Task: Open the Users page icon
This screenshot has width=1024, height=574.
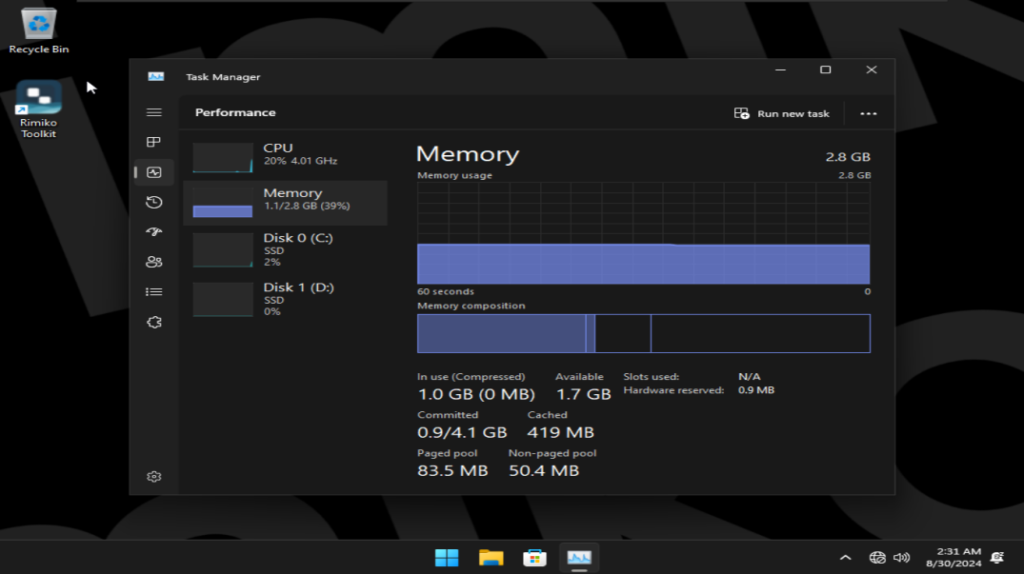Action: pyautogui.click(x=154, y=262)
